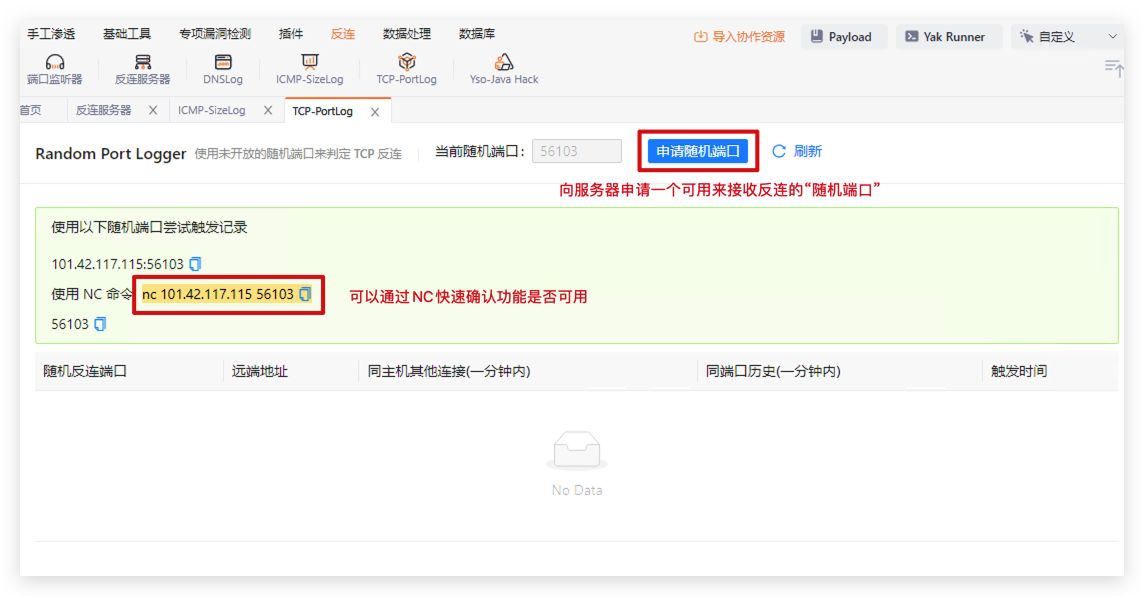
Task: Open the 端口监听器 port listener tool
Action: coord(55,69)
